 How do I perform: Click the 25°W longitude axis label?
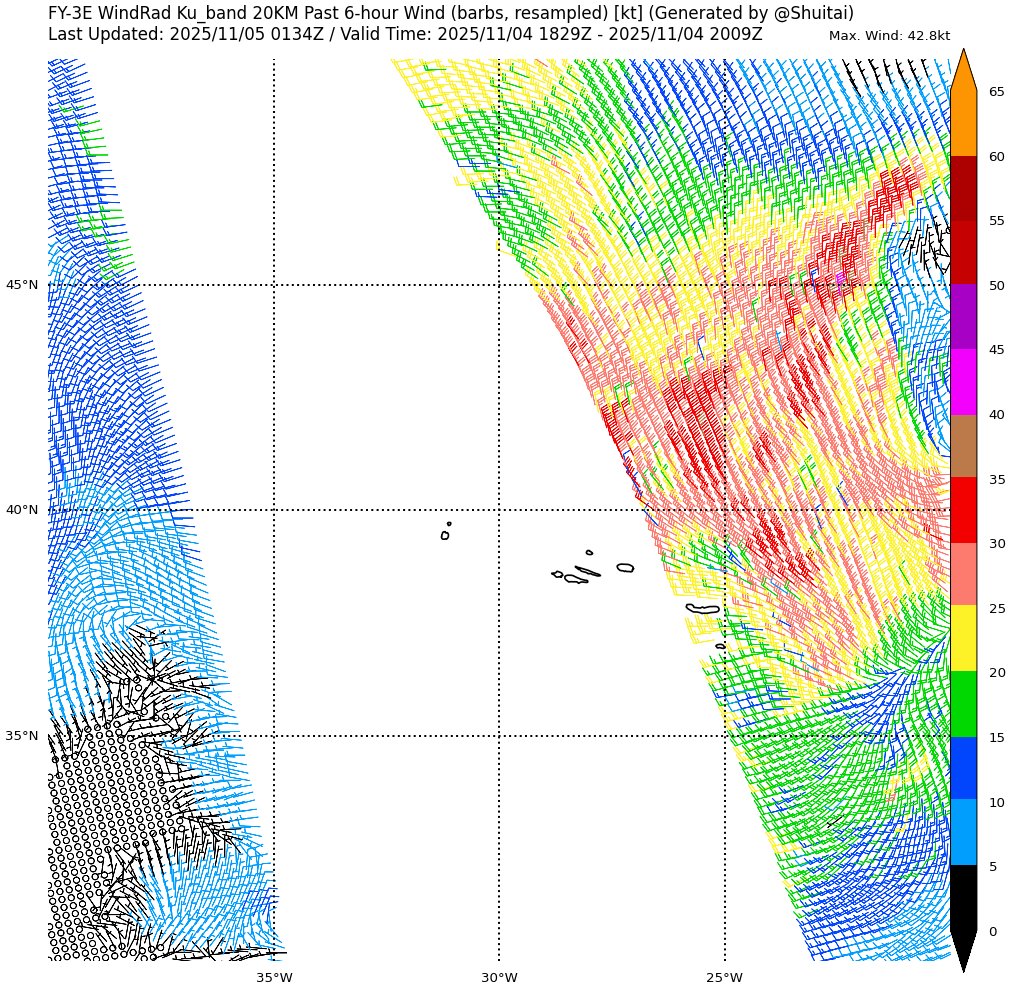724,977
